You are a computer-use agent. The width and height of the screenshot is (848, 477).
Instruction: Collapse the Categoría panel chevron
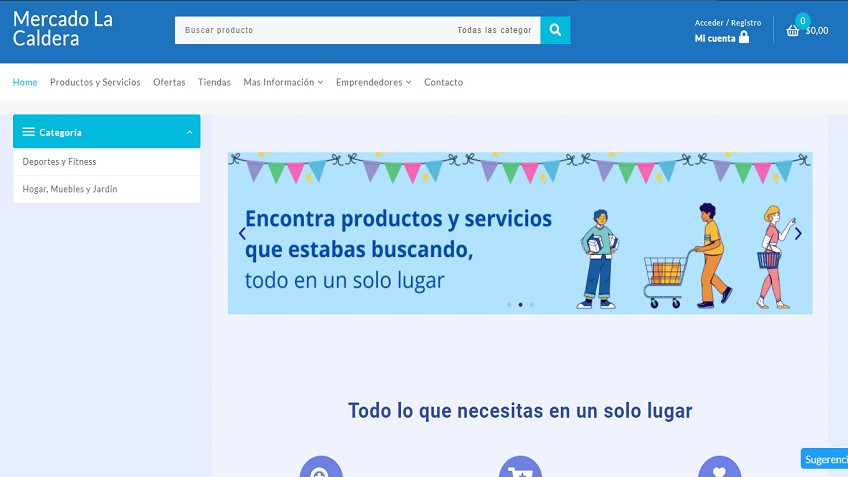(189, 132)
